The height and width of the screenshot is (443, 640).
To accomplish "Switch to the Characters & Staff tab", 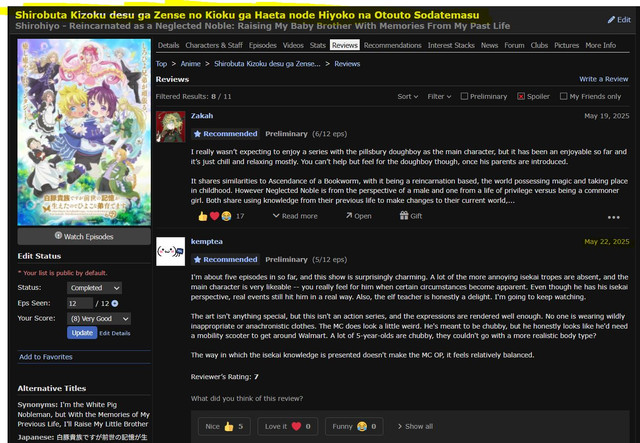I will click(x=216, y=46).
